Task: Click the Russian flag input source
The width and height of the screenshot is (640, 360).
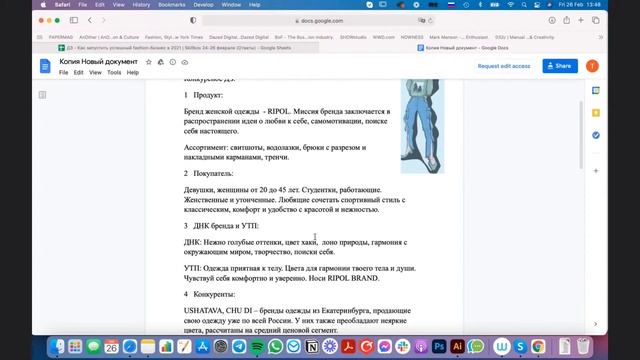Action: pyautogui.click(x=451, y=5)
